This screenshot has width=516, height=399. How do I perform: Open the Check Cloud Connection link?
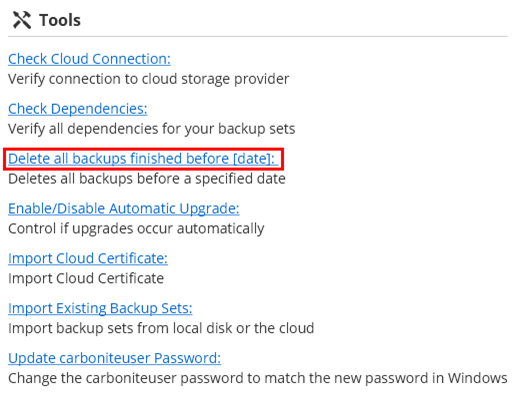pyautogui.click(x=89, y=59)
